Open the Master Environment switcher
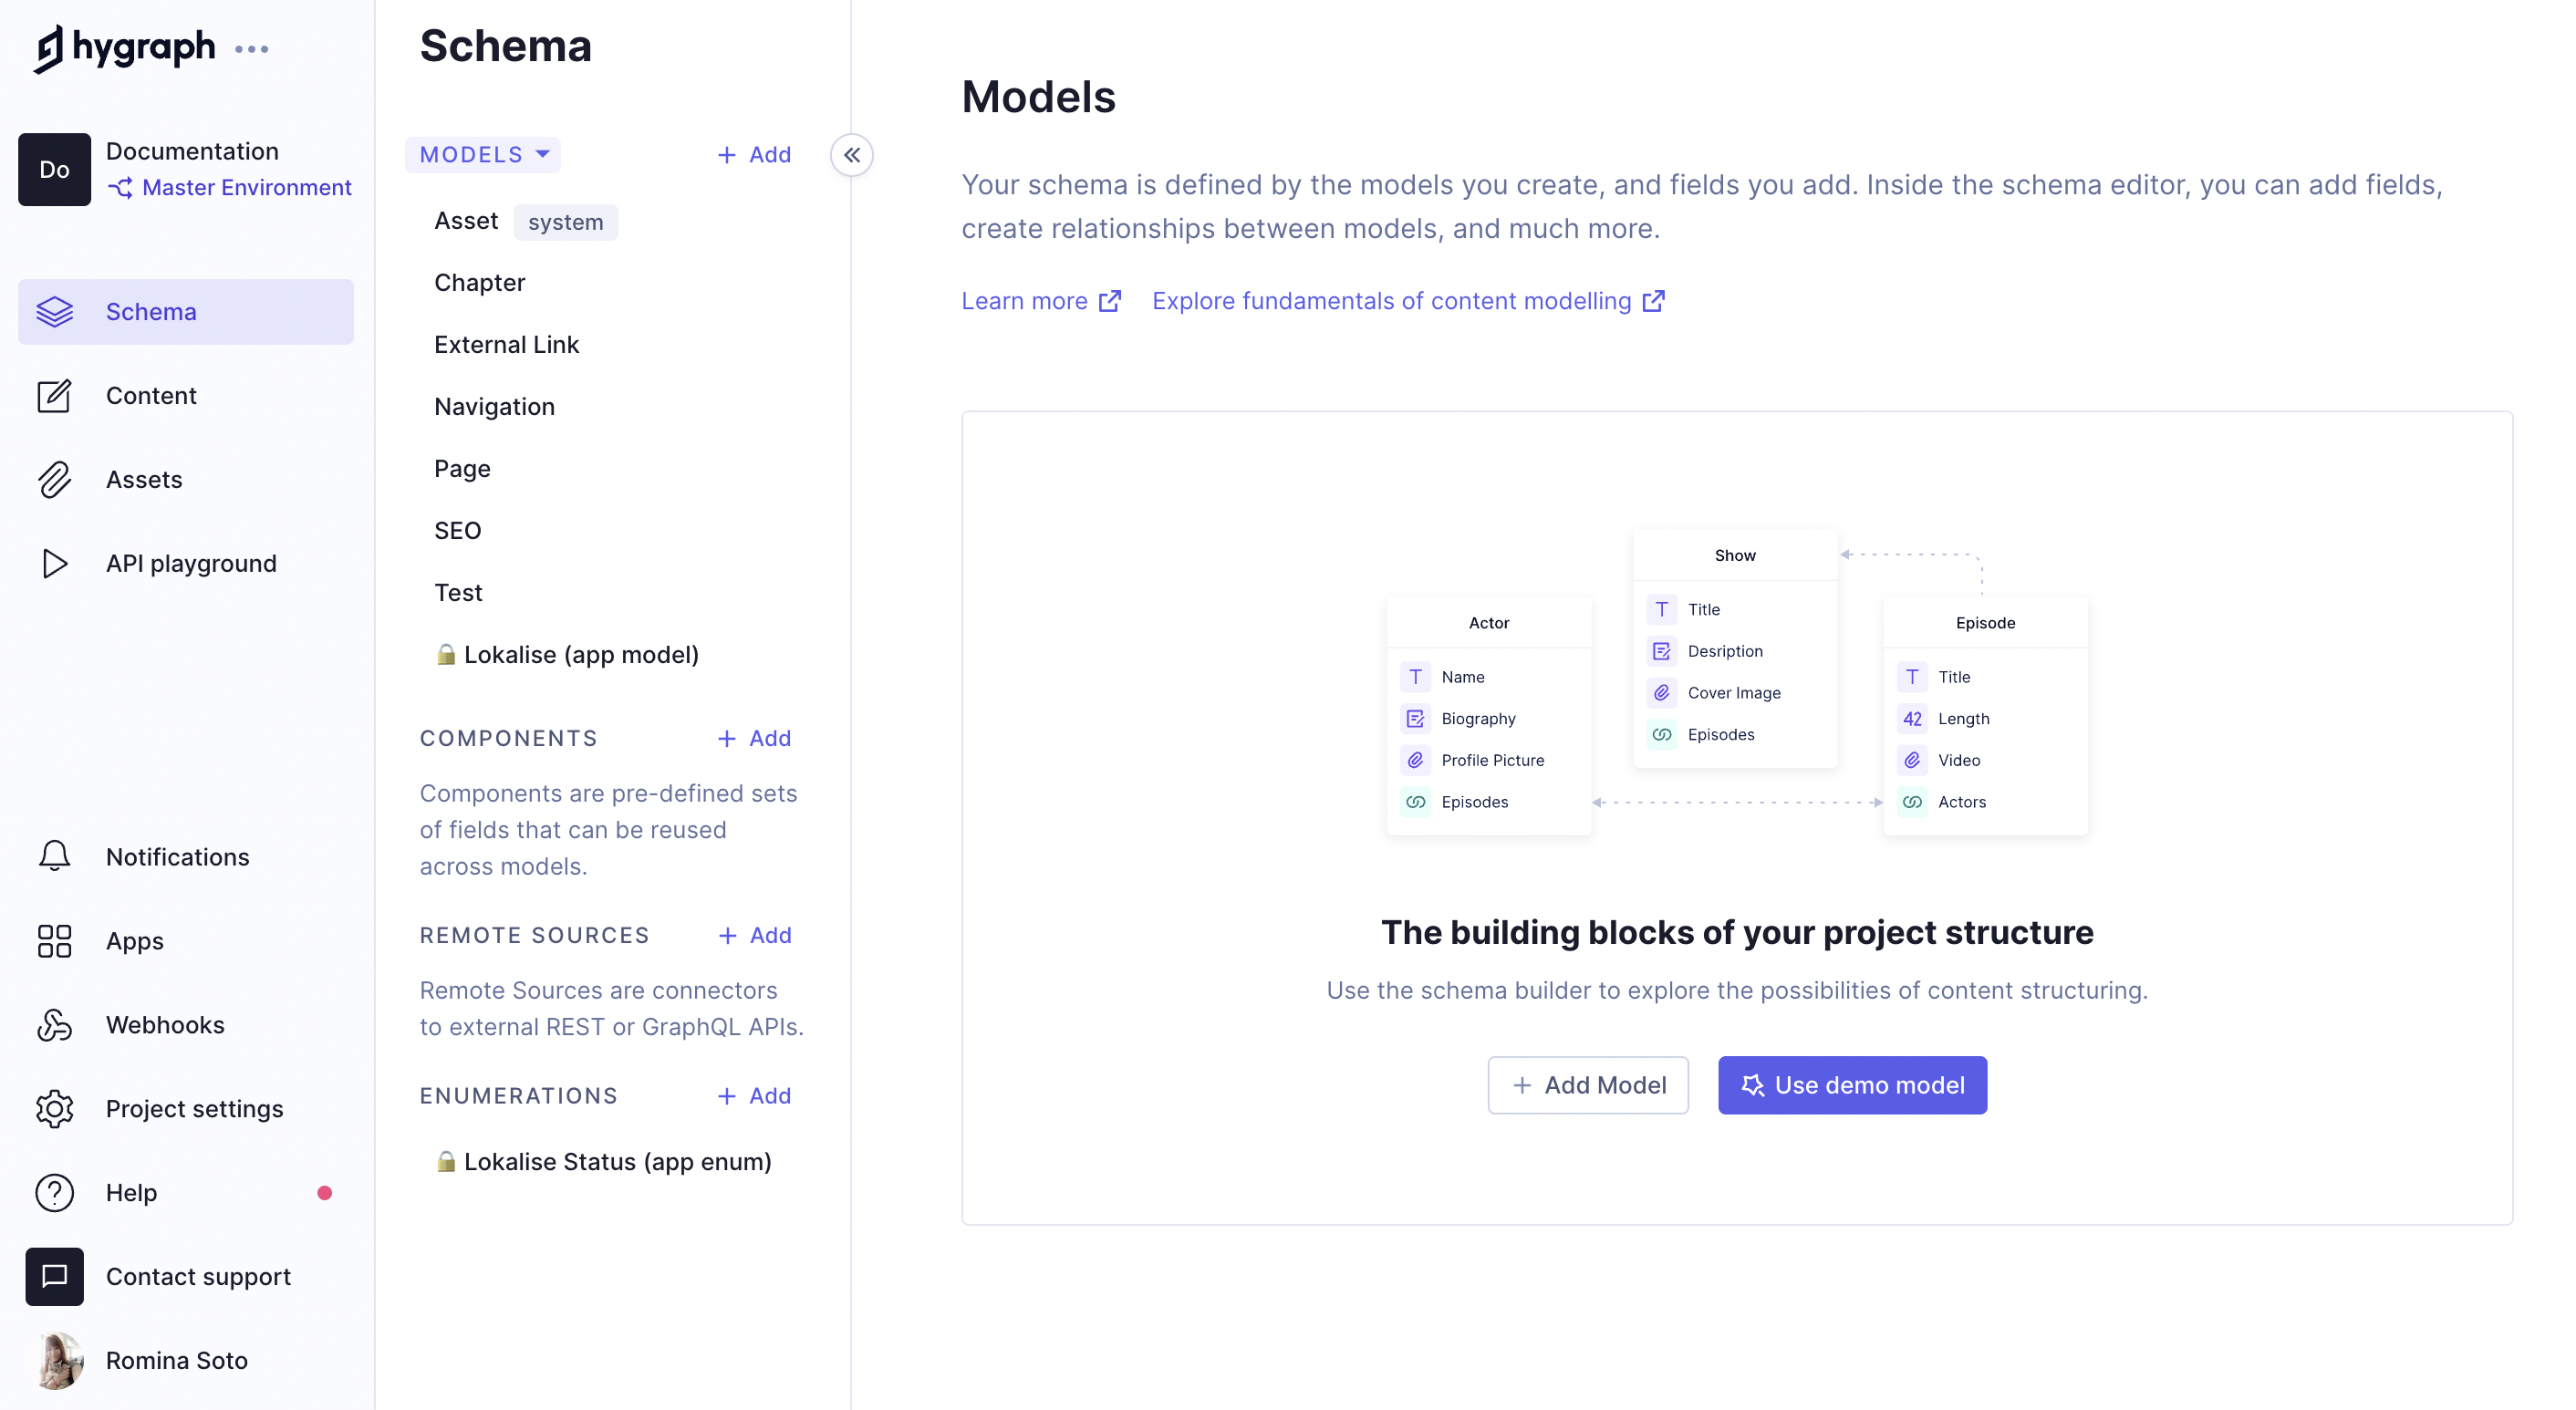Viewport: 2576px width, 1410px height. point(230,188)
